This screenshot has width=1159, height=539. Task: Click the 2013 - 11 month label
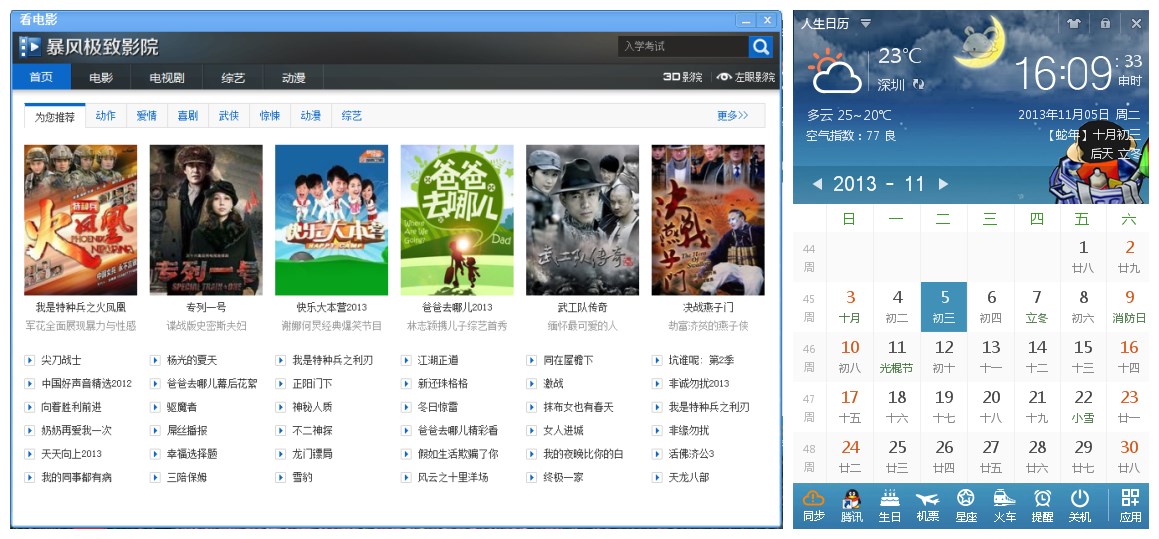pos(879,184)
